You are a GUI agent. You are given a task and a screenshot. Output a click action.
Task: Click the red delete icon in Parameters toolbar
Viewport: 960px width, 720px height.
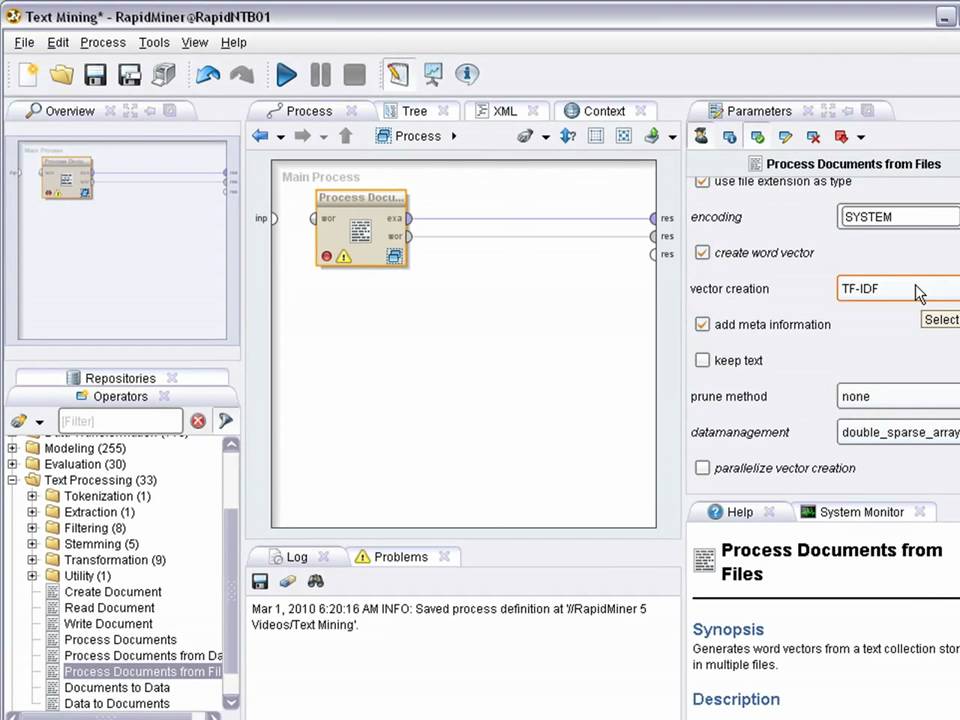click(x=813, y=137)
